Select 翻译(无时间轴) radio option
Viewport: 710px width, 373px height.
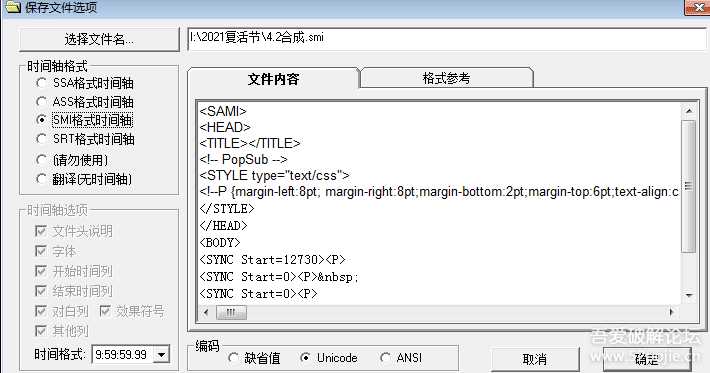point(84,179)
